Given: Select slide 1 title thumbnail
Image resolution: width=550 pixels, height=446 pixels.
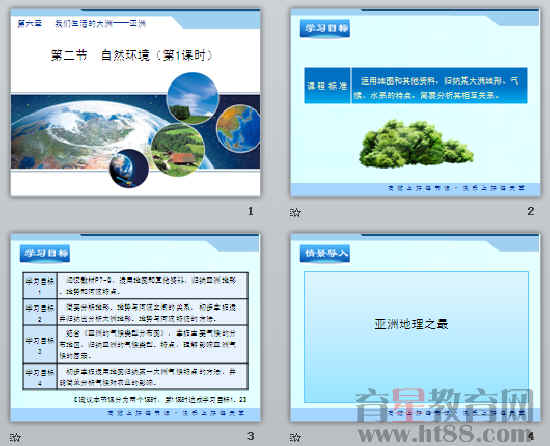Looking at the screenshot, I should tap(135, 102).
